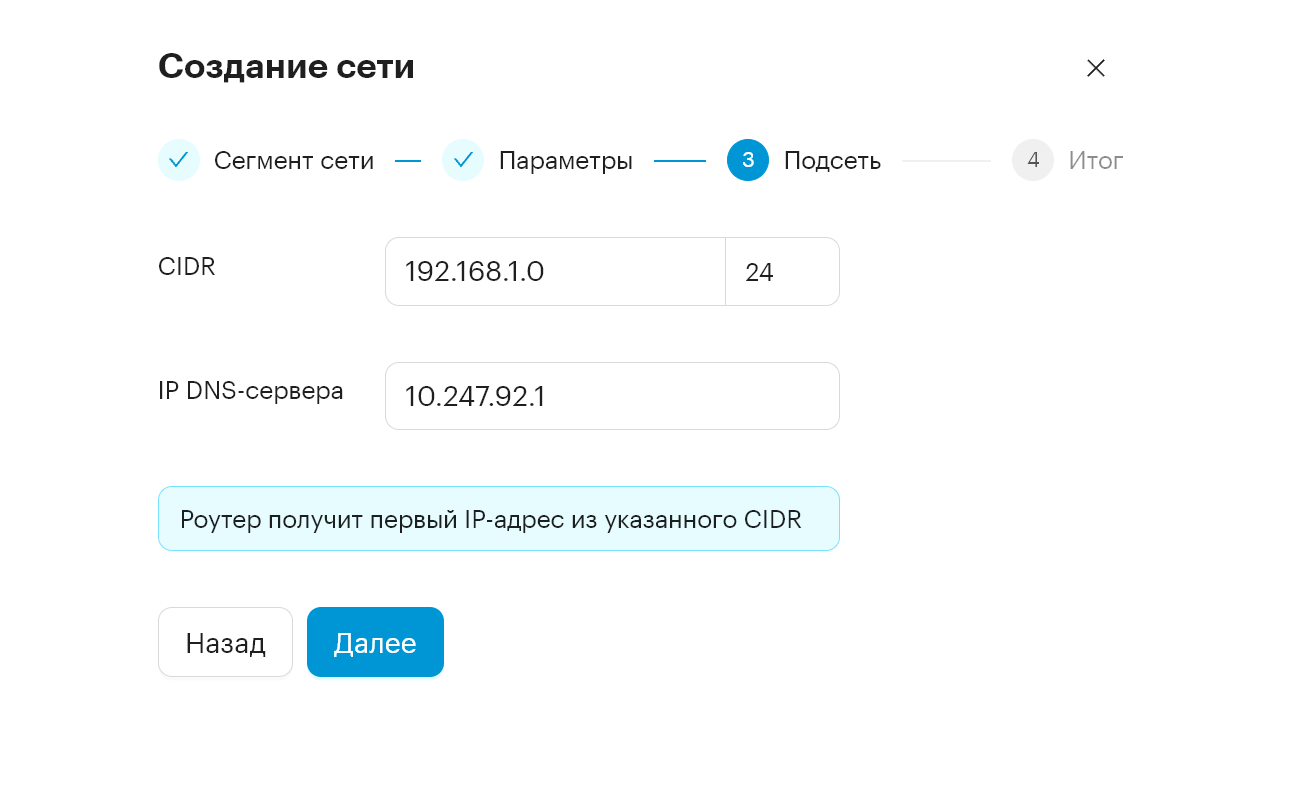Focus the CIDR prefix field 24
The height and width of the screenshot is (788, 1290).
pyautogui.click(x=782, y=272)
